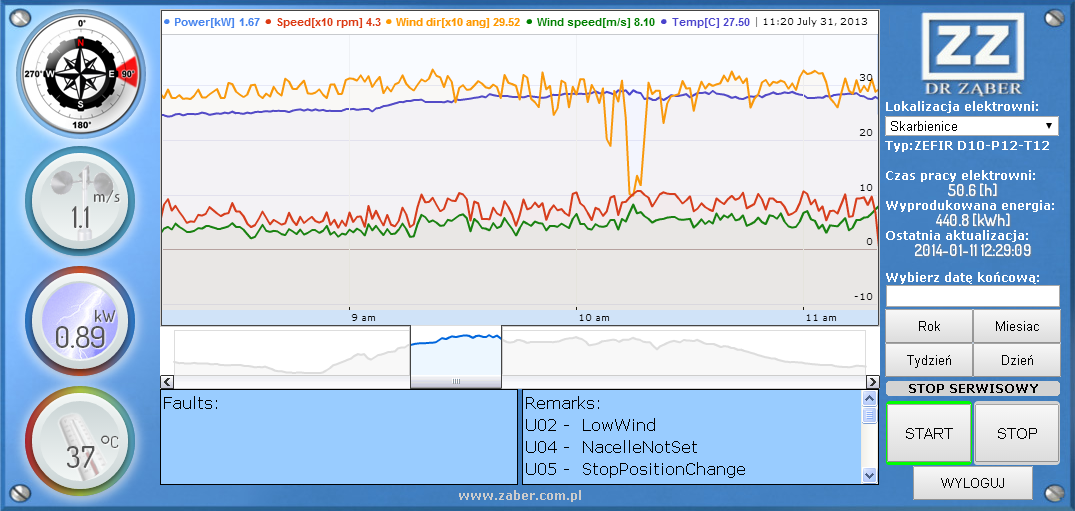Click the anemometer wind speed gauge

coord(81,202)
